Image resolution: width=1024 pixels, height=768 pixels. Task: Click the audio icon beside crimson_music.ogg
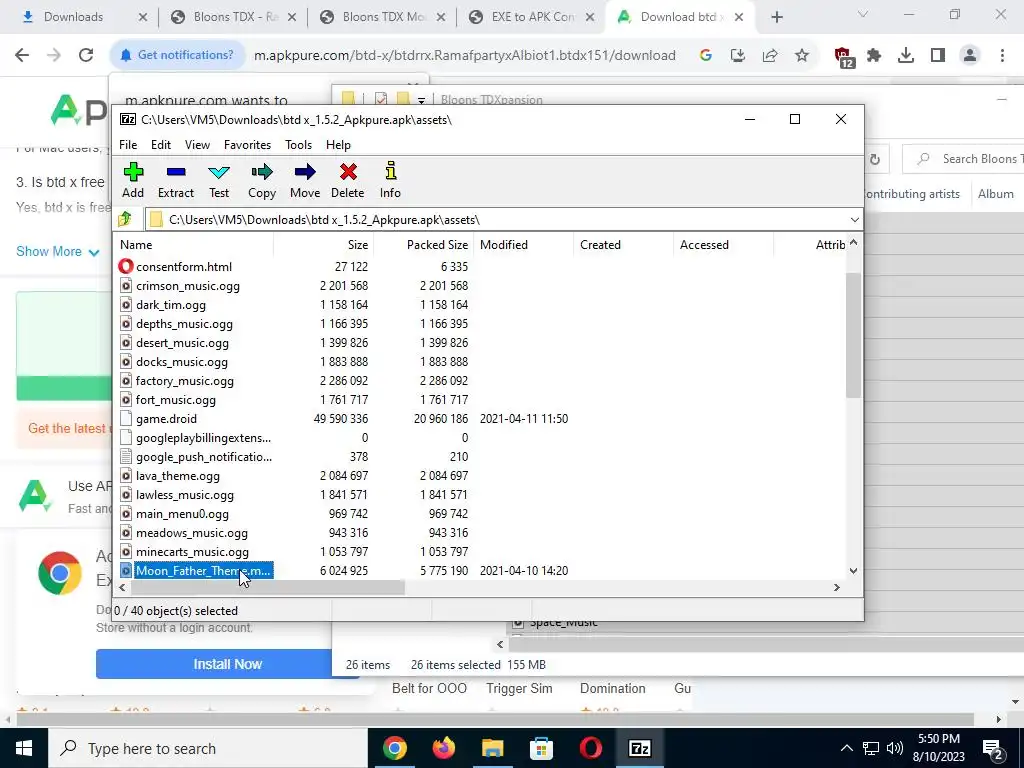[x=126, y=285]
